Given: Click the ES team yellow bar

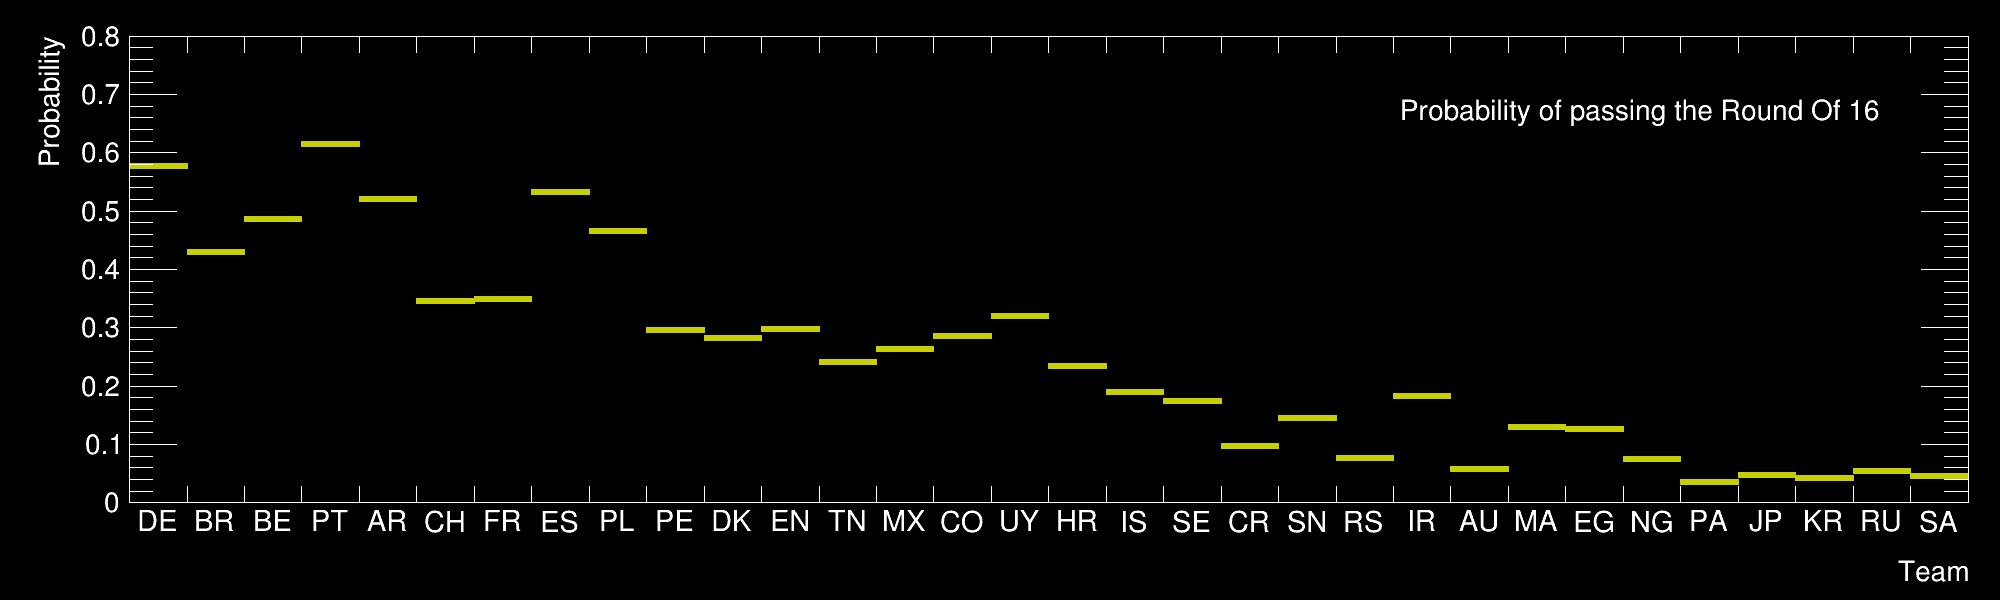Looking at the screenshot, I should [x=560, y=192].
